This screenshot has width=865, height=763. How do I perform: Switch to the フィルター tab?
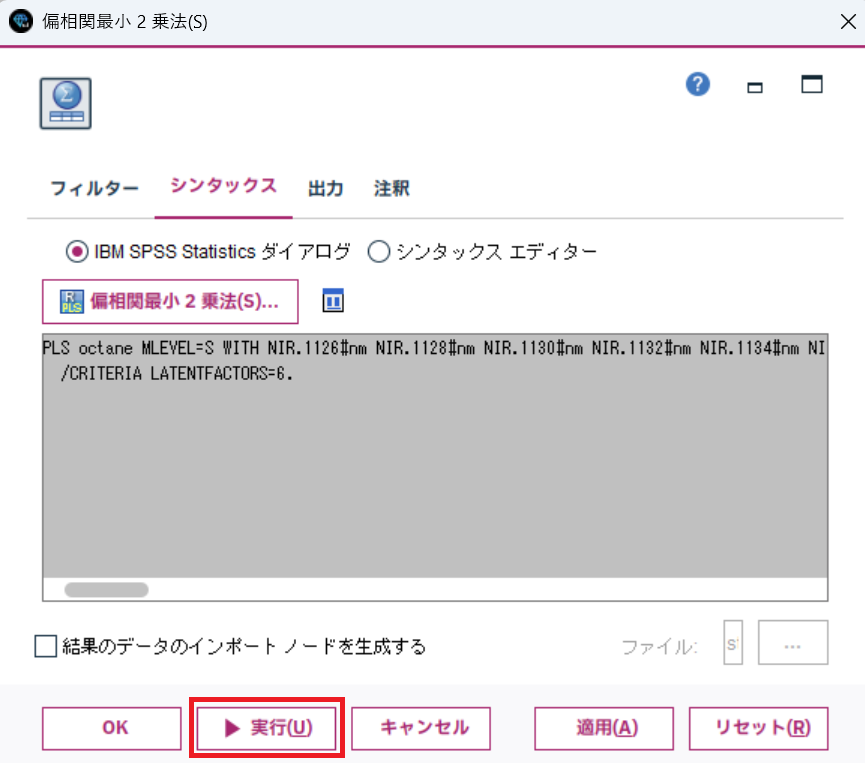[x=94, y=189]
